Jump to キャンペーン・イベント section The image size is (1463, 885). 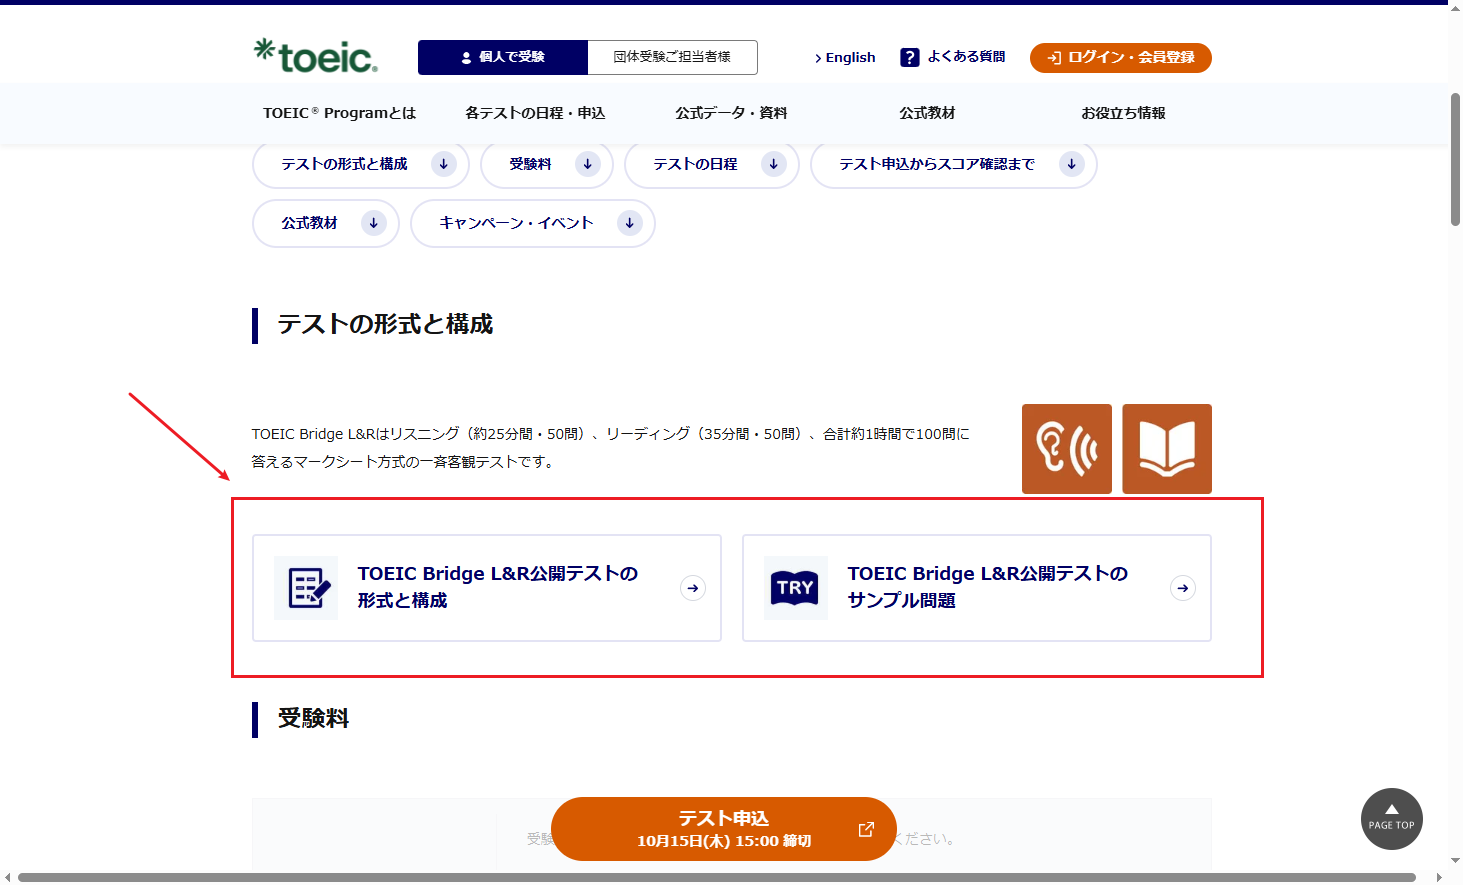[533, 223]
